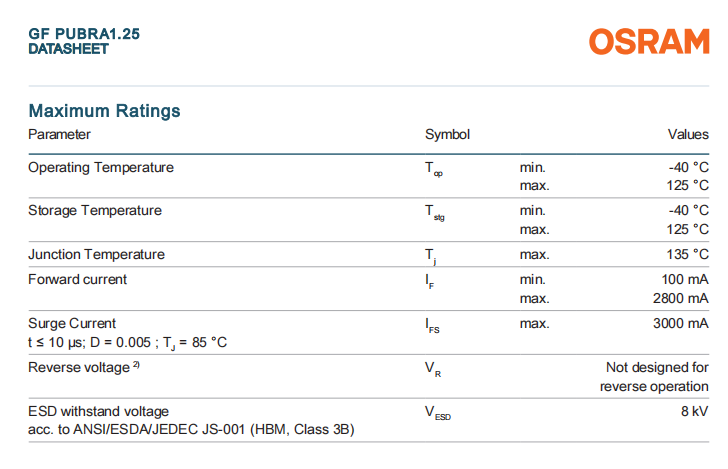Select the Maximum Ratings heading

click(x=104, y=110)
